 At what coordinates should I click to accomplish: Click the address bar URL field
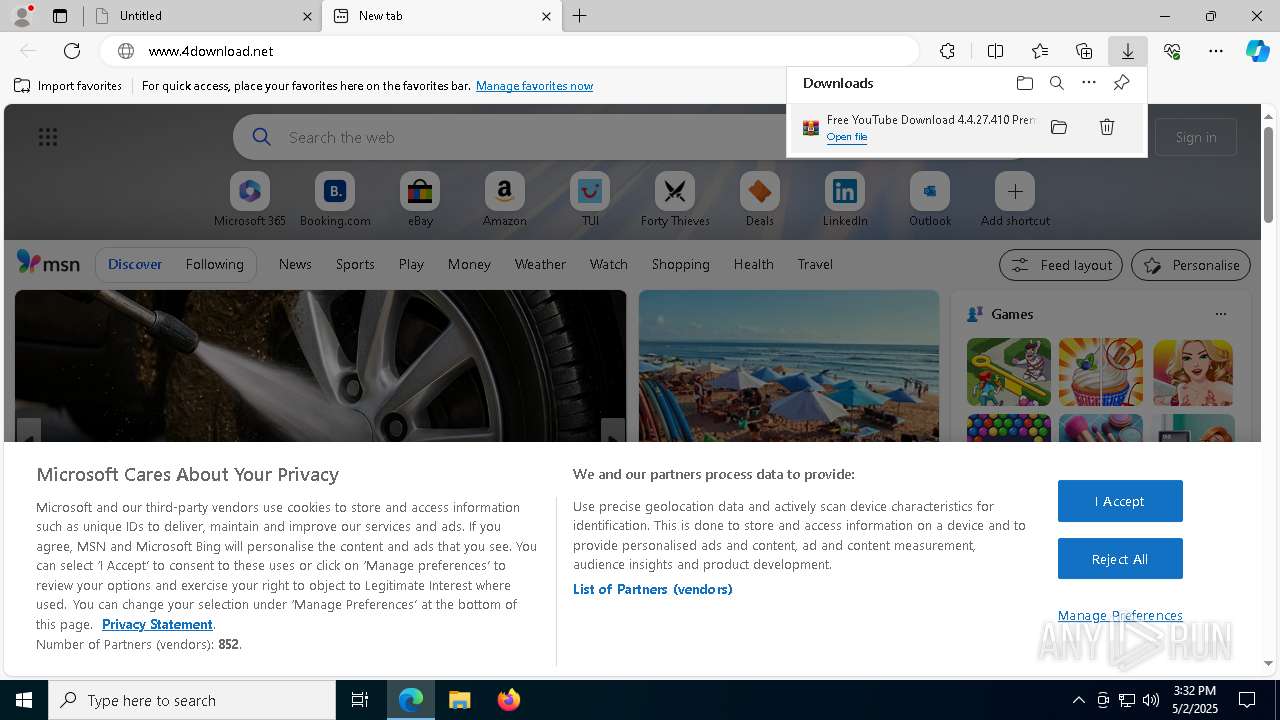pyautogui.click(x=510, y=51)
